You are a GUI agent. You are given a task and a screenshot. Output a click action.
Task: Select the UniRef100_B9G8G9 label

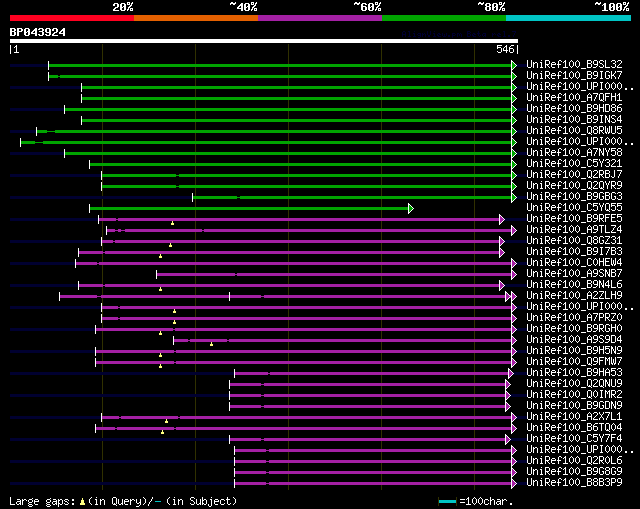[574, 472]
